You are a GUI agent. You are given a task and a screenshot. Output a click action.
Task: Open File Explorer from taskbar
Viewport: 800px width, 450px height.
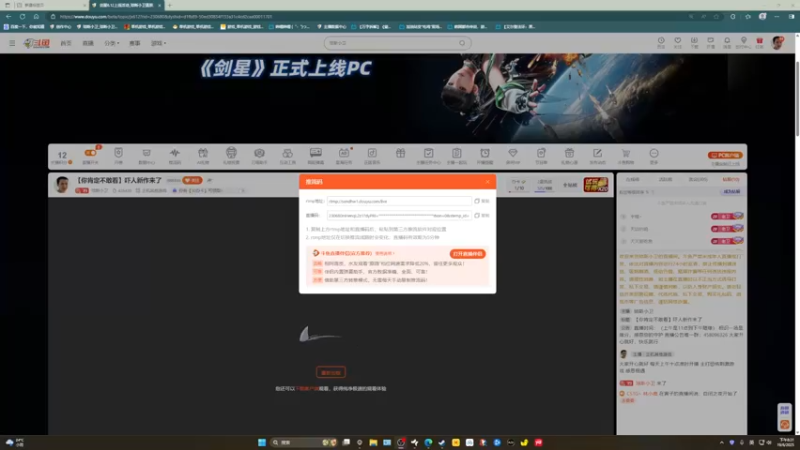click(x=373, y=442)
